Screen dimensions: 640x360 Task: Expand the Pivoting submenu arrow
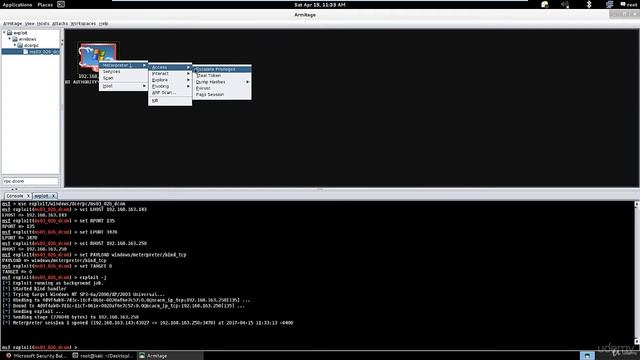tap(189, 86)
